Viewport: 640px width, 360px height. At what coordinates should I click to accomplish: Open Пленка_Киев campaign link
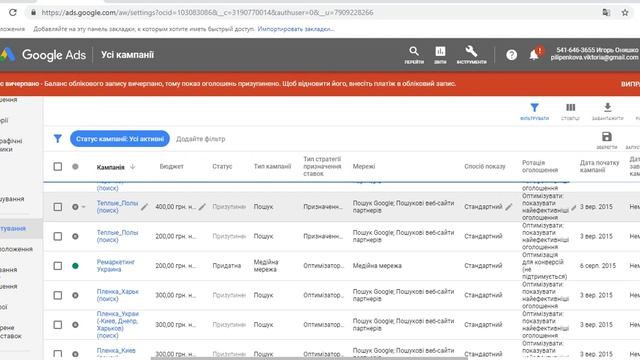point(116,351)
